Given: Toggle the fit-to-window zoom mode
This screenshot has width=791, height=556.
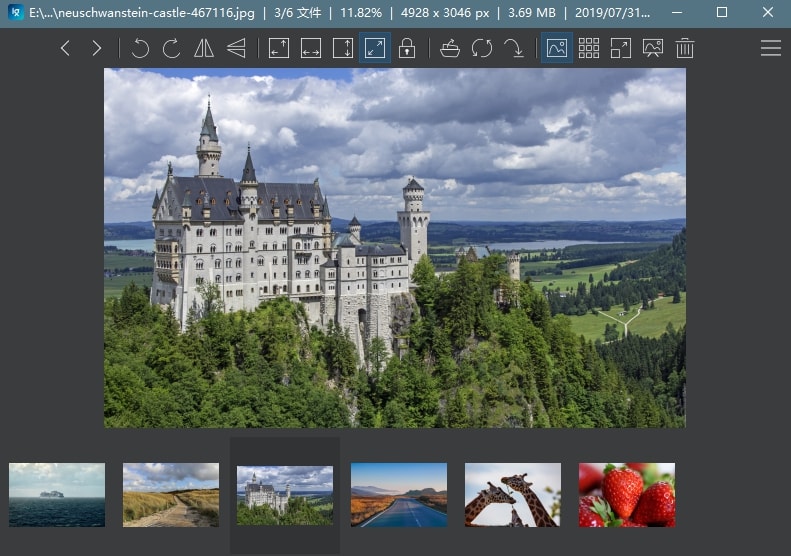Looking at the screenshot, I should pyautogui.click(x=375, y=48).
